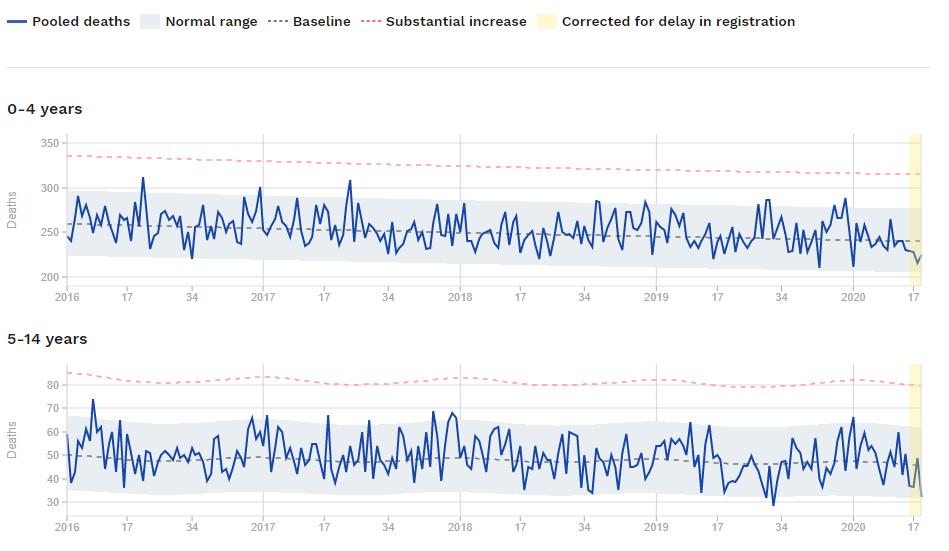Click 2016 on the 0-4 years x-axis

coord(67,297)
